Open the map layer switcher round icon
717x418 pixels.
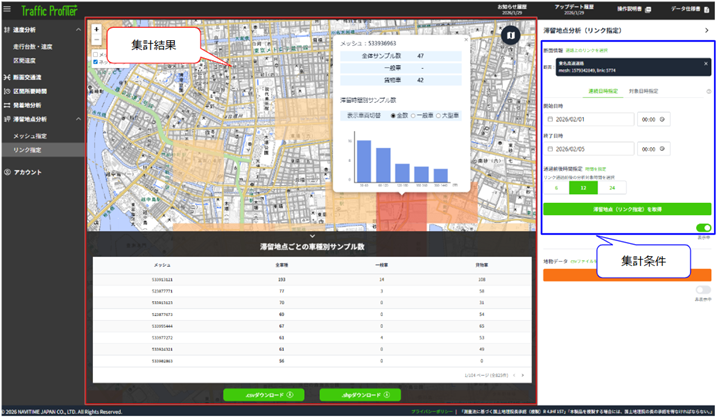[x=510, y=35]
